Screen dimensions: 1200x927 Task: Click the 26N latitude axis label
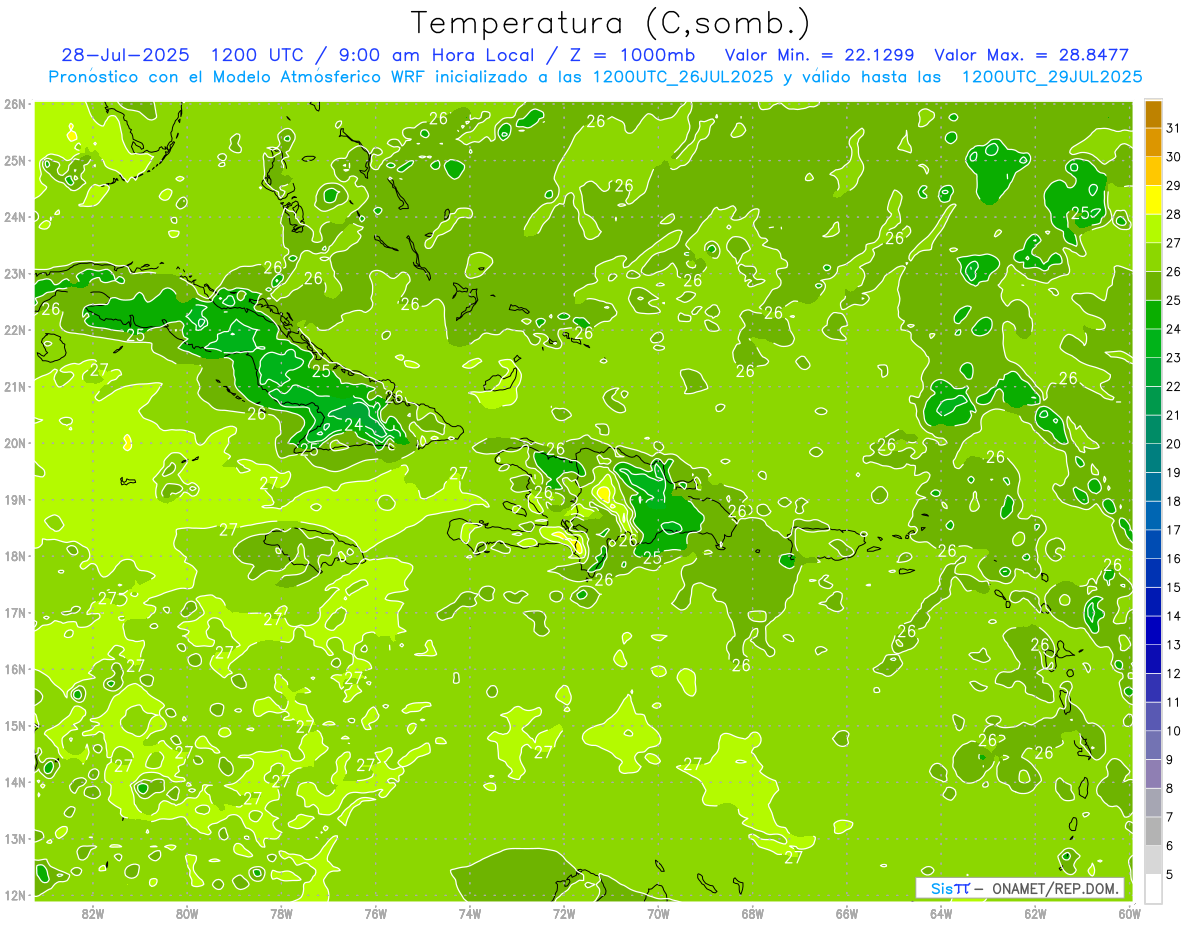[x=14, y=104]
